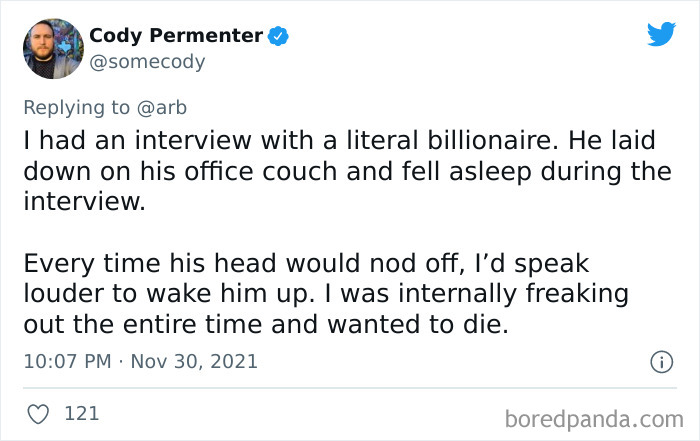Open the @somecody handle
This screenshot has height=441, width=700.
(x=147, y=62)
